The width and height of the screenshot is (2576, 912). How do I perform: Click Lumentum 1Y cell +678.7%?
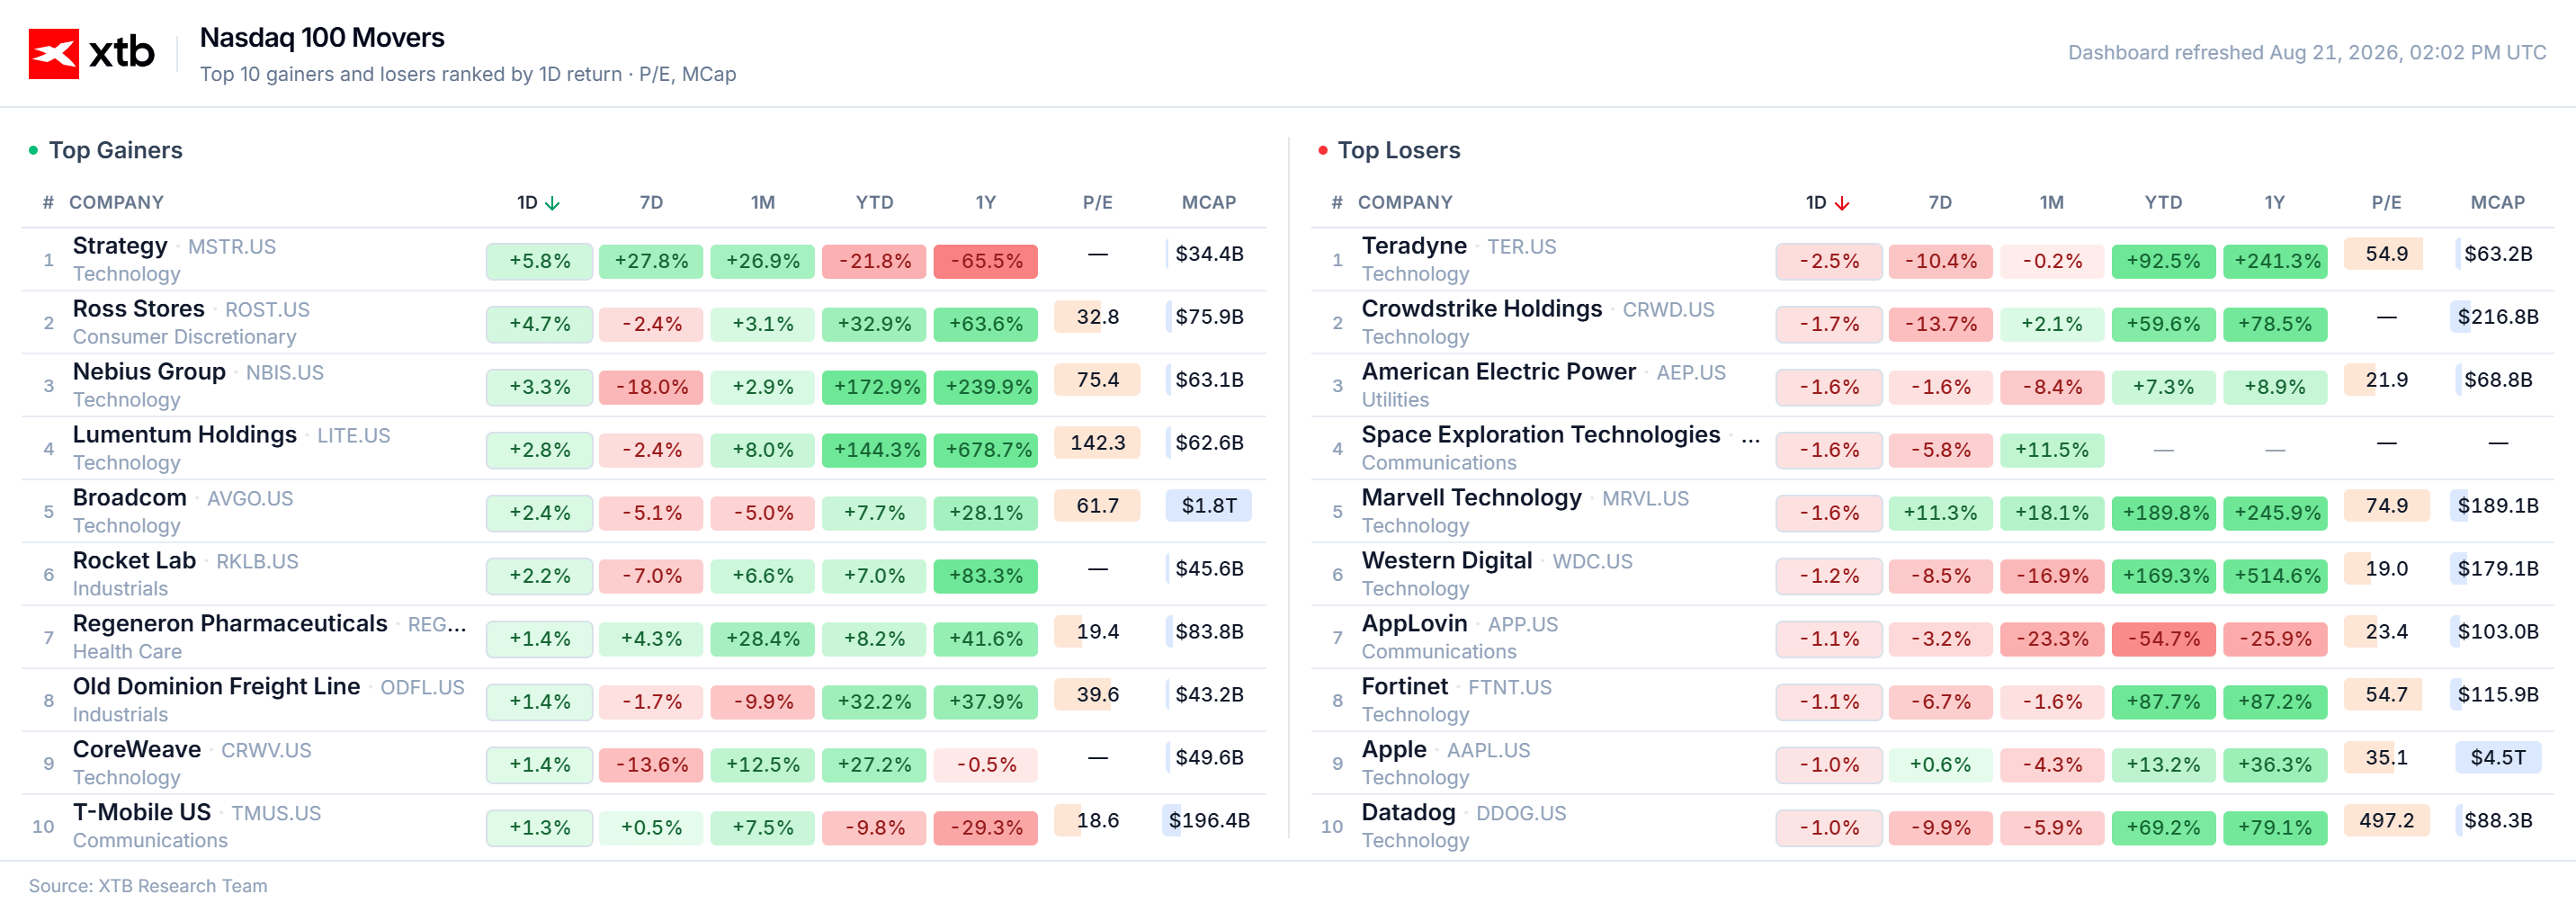click(986, 451)
